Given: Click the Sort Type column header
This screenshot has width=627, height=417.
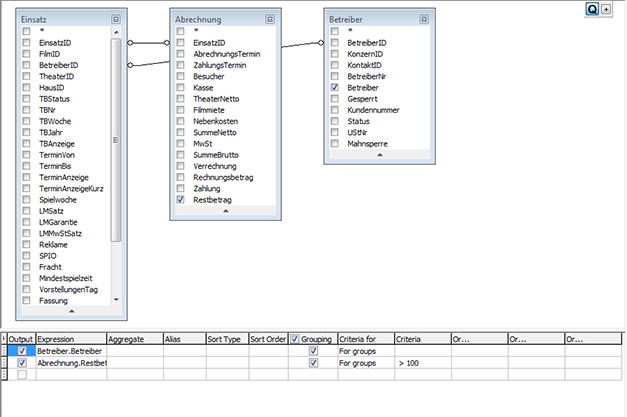Looking at the screenshot, I should click(226, 339).
